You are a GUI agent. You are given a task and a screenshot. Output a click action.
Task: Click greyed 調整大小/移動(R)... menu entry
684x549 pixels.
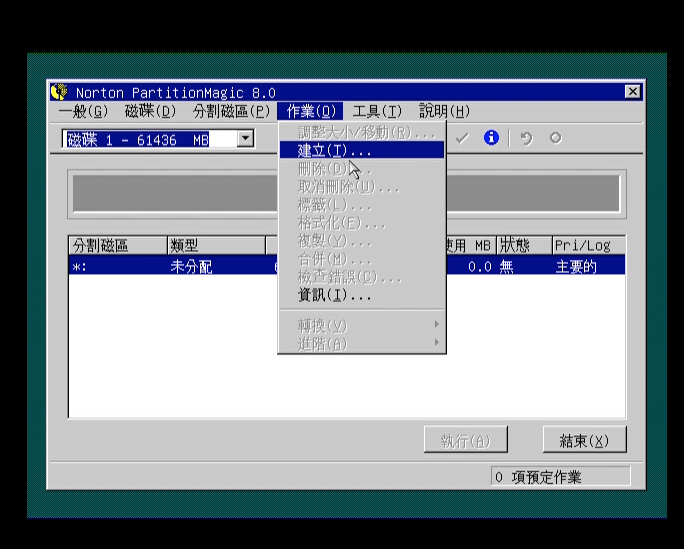tap(362, 132)
